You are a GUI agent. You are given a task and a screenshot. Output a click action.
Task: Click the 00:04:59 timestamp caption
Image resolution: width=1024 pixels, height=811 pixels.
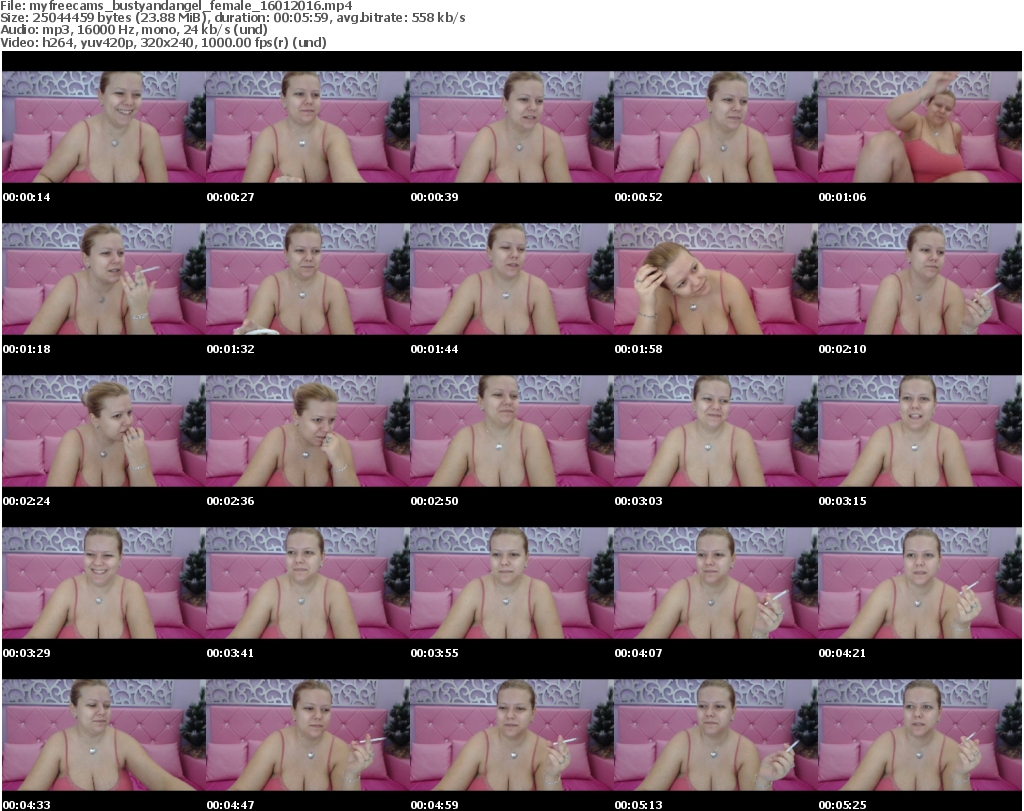(434, 805)
